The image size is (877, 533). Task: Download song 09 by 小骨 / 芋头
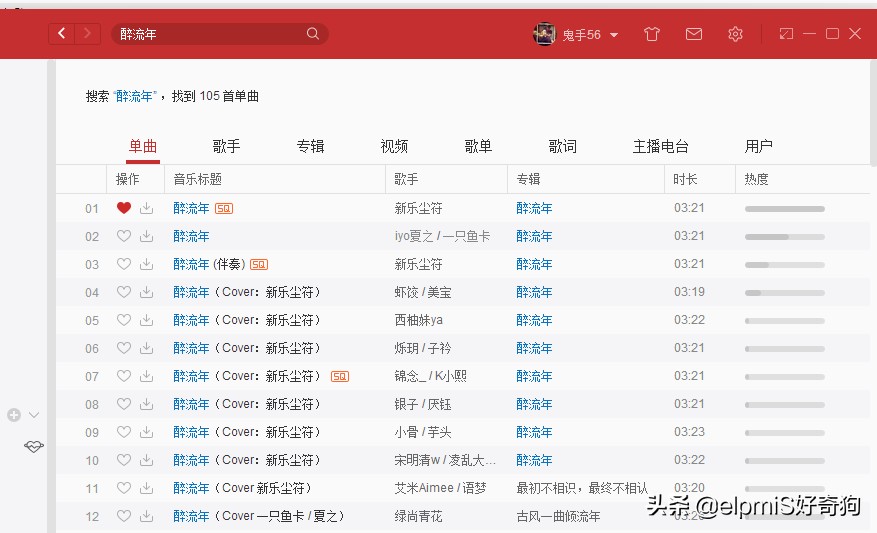[x=147, y=432]
